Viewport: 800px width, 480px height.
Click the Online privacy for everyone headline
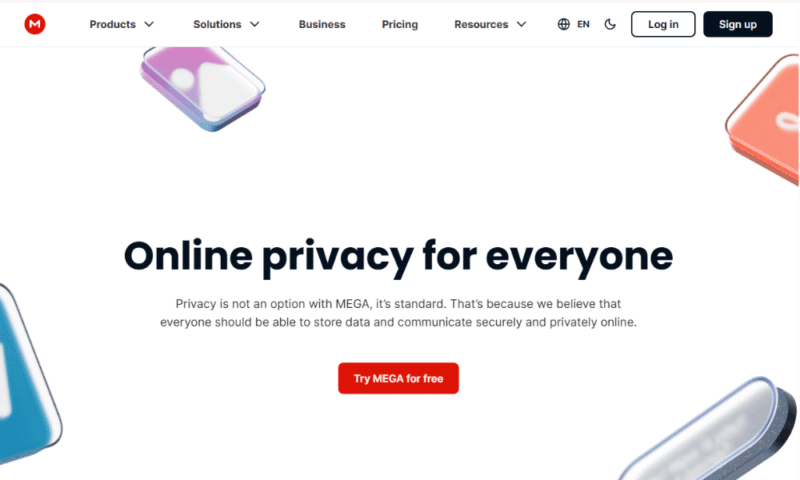coord(398,256)
